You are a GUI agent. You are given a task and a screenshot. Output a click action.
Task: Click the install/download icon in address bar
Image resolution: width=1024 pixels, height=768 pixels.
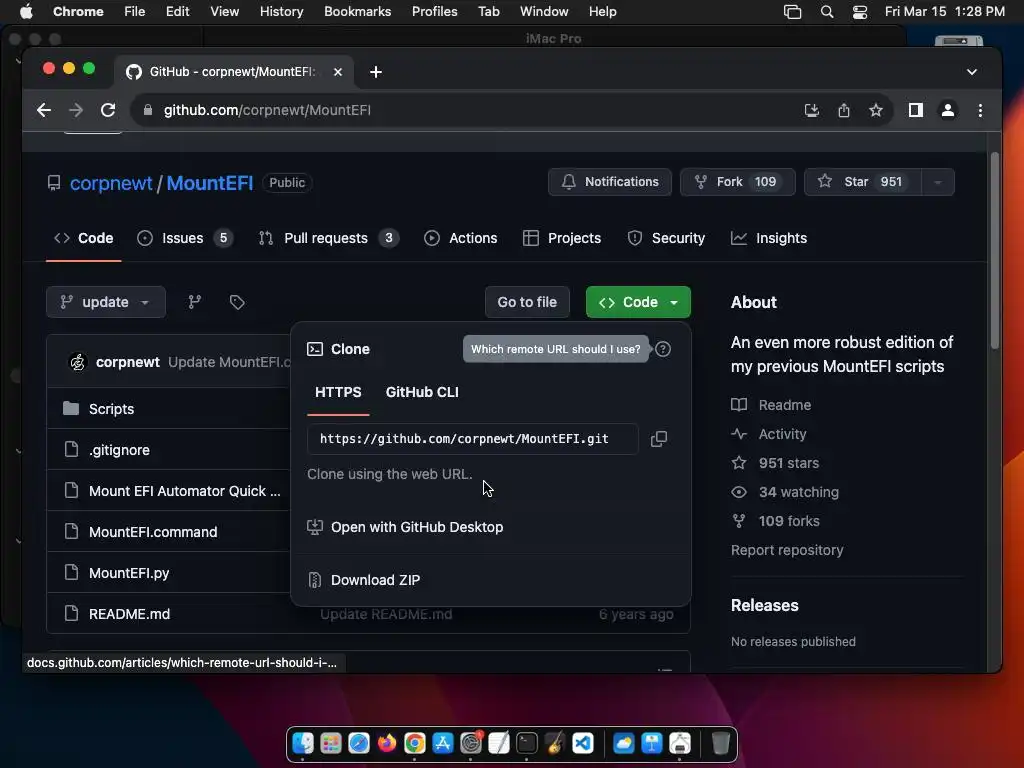812,110
